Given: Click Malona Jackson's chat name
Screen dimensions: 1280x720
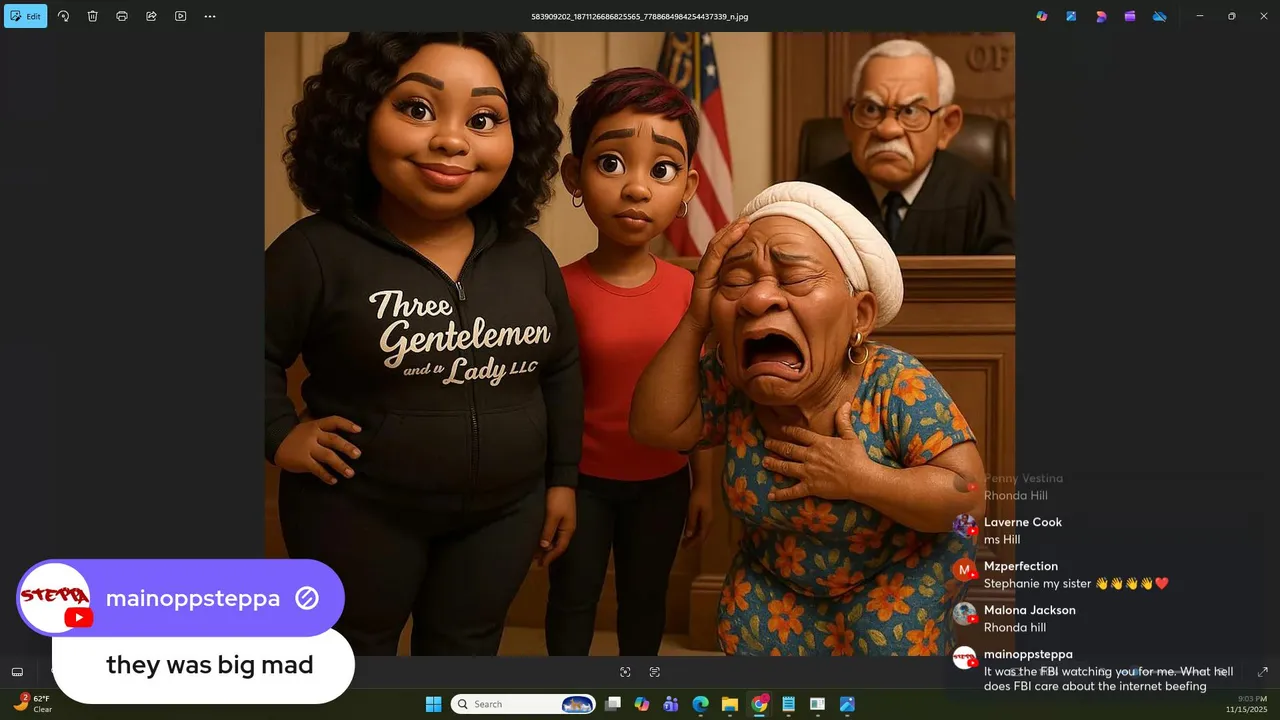Looking at the screenshot, I should (x=1030, y=610).
